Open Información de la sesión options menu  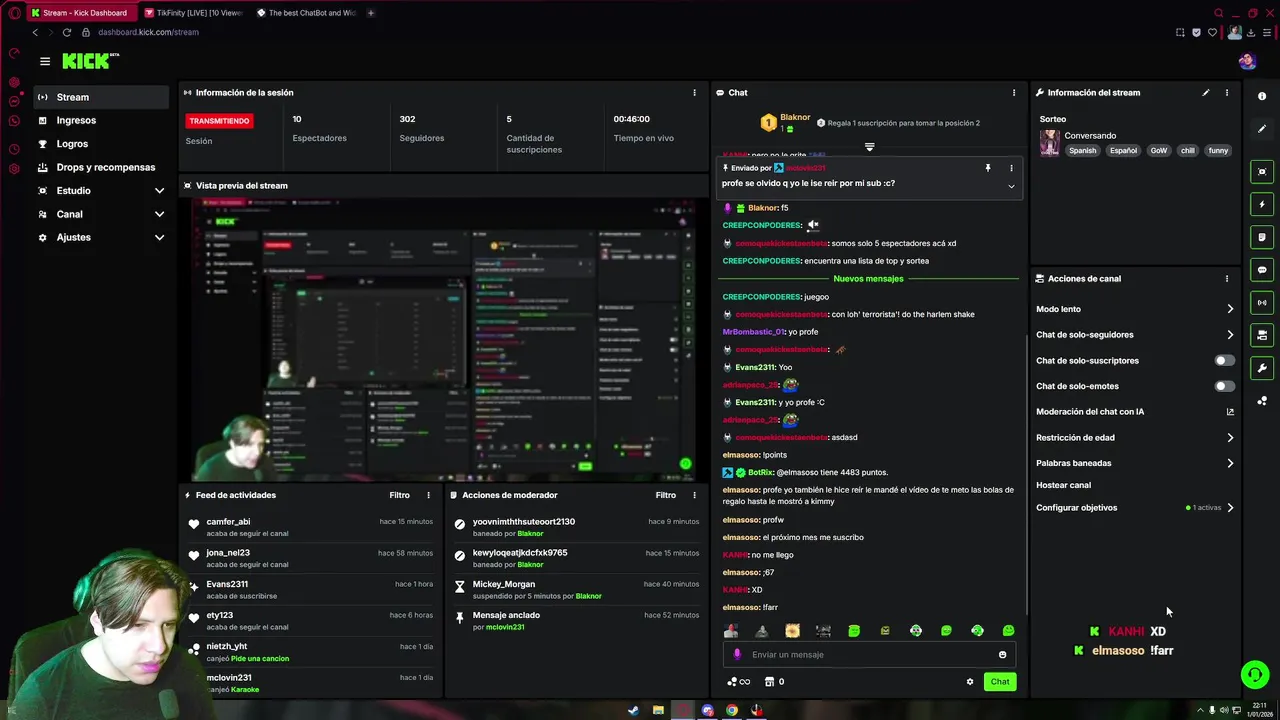coord(694,92)
